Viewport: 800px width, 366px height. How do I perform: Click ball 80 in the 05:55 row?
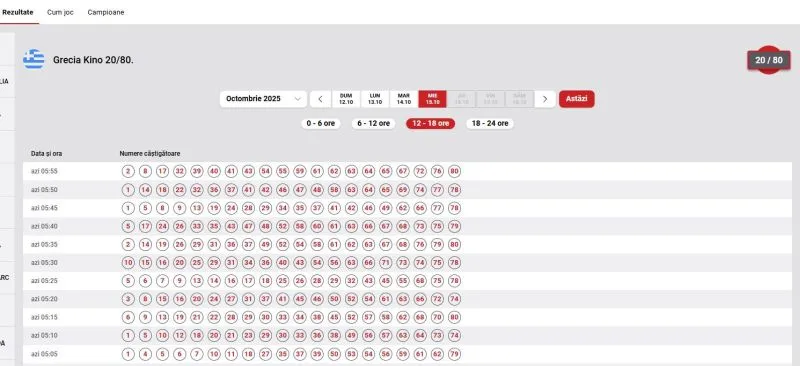(x=454, y=172)
